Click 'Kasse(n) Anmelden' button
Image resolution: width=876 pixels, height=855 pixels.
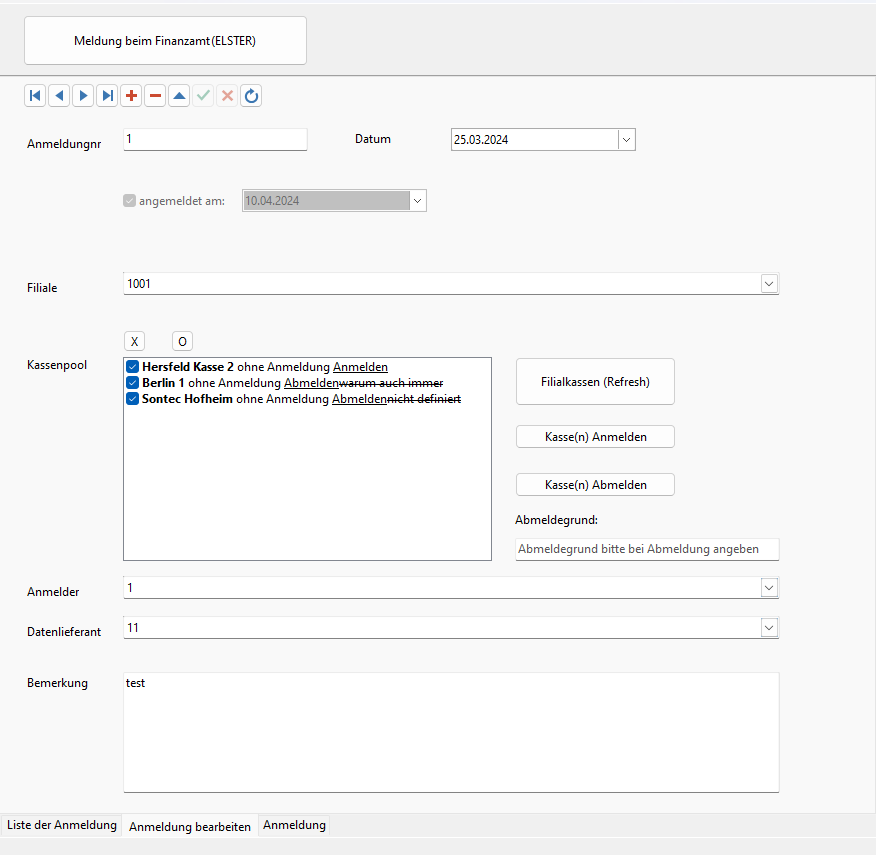[x=596, y=437]
